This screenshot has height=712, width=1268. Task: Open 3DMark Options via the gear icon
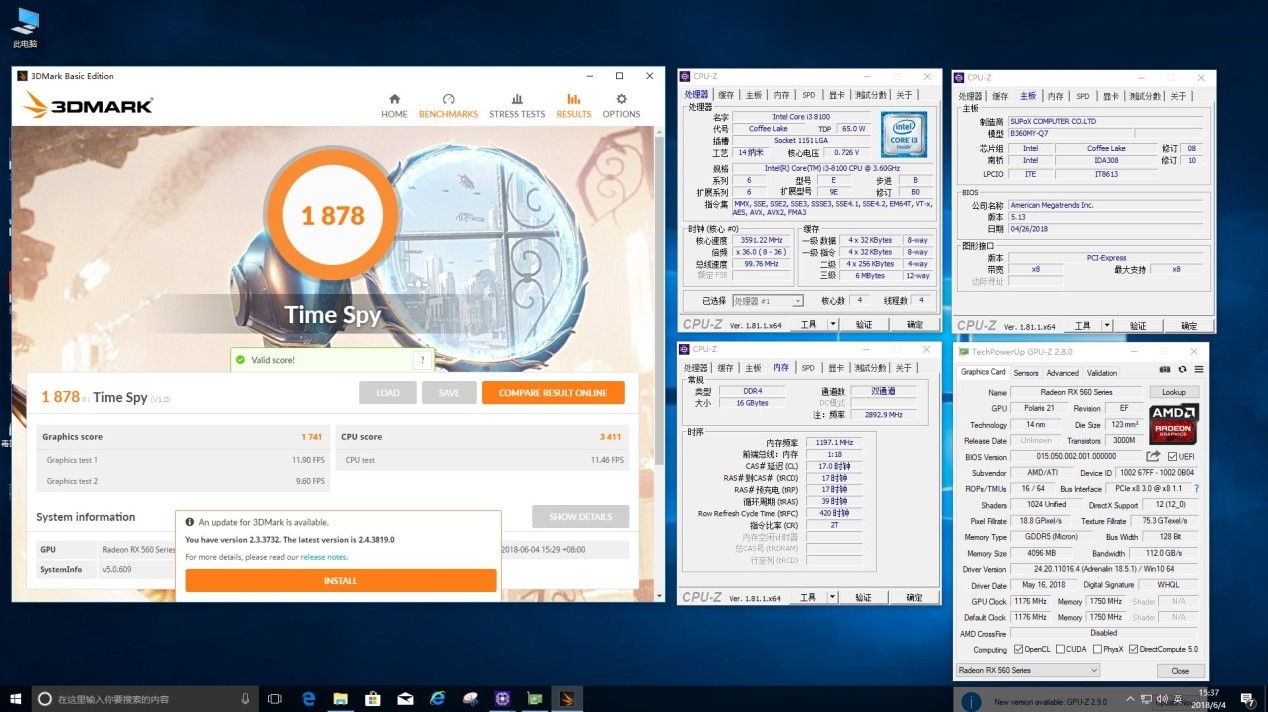point(620,104)
